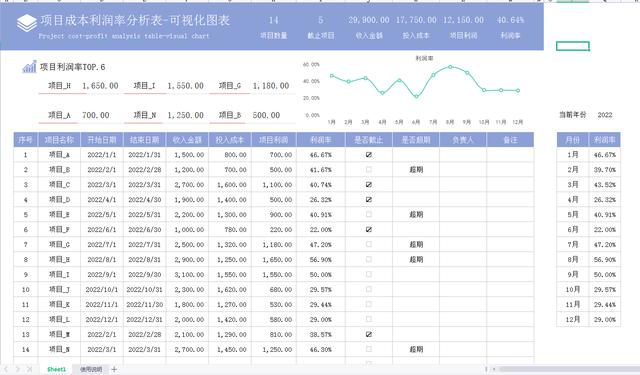Toggle the 是否截止 checkbox for 项目_A
This screenshot has height=375, width=640.
[x=369, y=155]
